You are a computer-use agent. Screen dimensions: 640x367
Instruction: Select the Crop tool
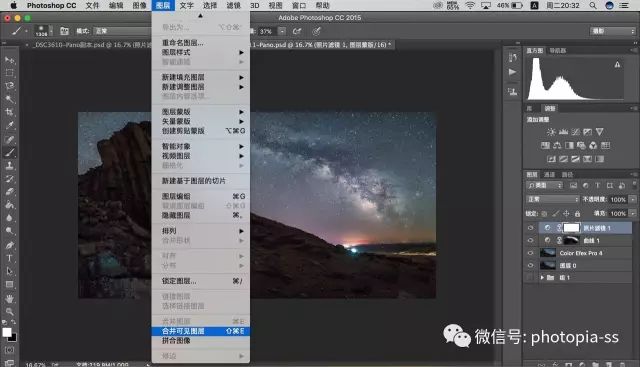point(9,112)
